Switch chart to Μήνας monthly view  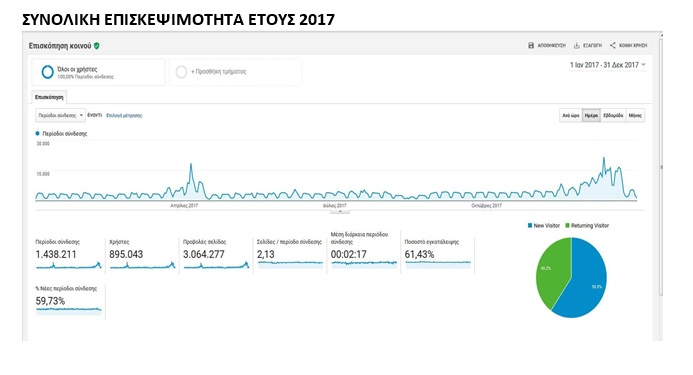[x=635, y=115]
